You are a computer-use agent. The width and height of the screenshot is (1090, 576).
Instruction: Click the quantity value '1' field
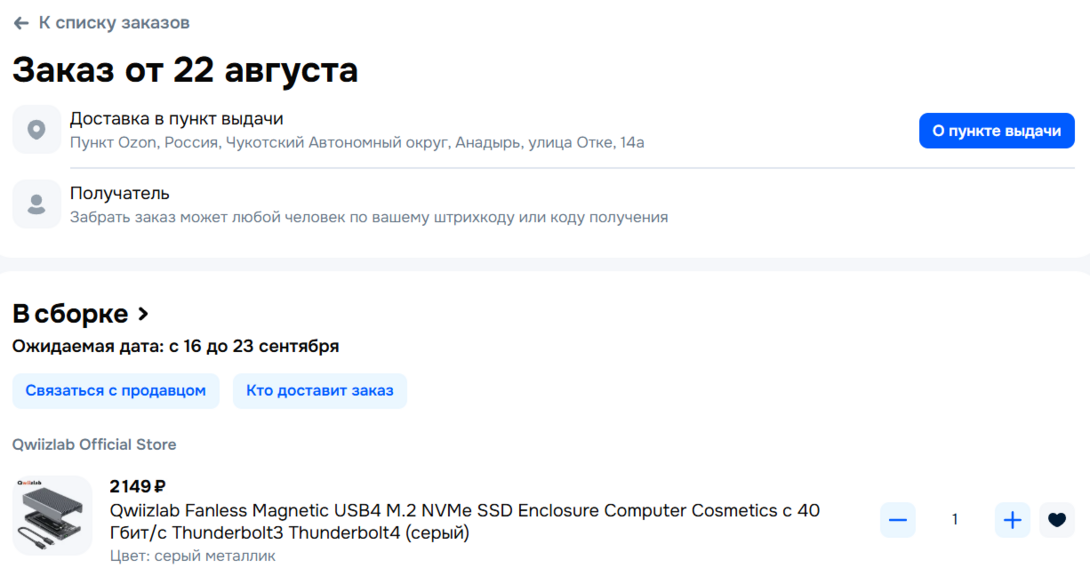pos(955,520)
